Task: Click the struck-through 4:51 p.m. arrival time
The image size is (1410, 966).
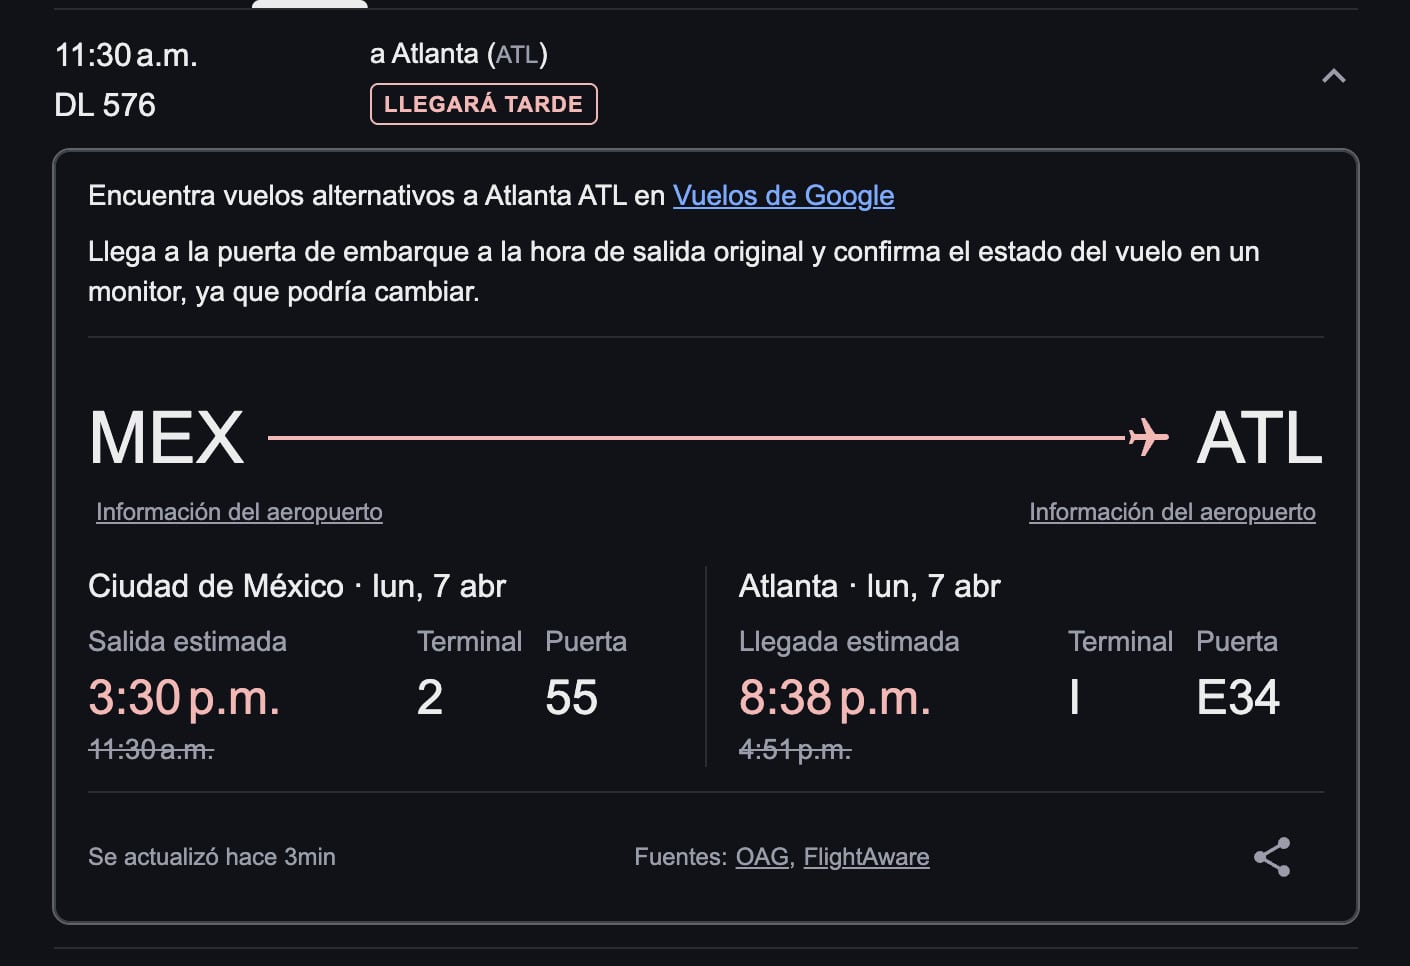Action: (795, 749)
